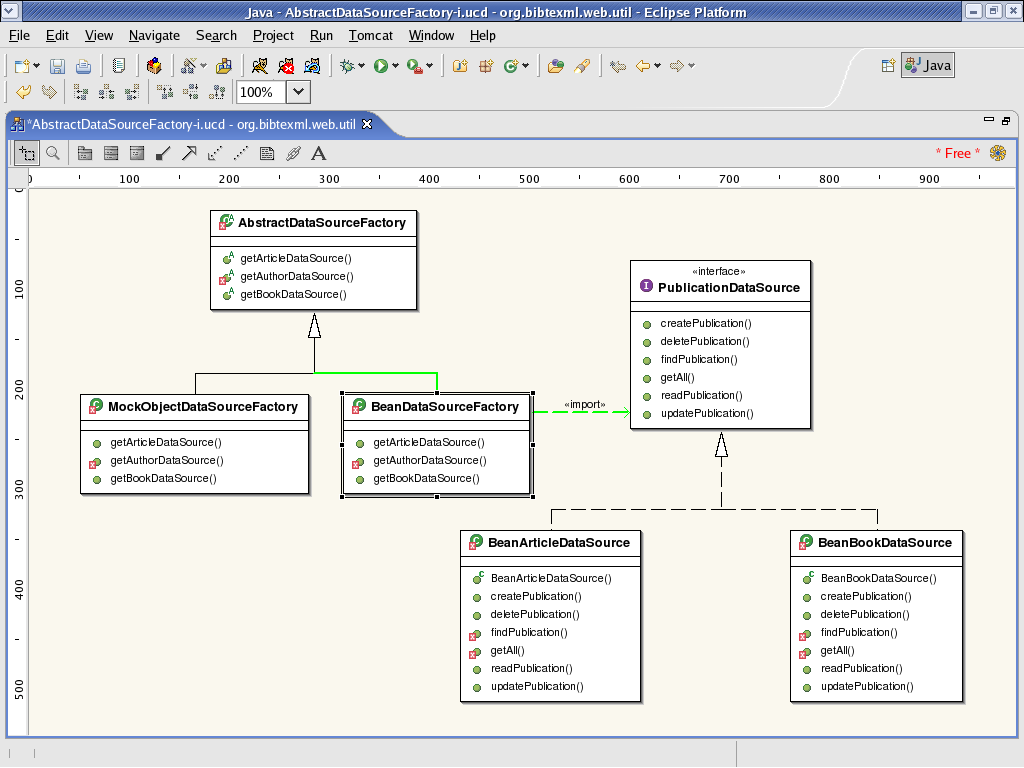This screenshot has width=1024, height=768.
Task: Close the AbstractDataSourceFactory-i.ucd editor tab
Action: 367,124
